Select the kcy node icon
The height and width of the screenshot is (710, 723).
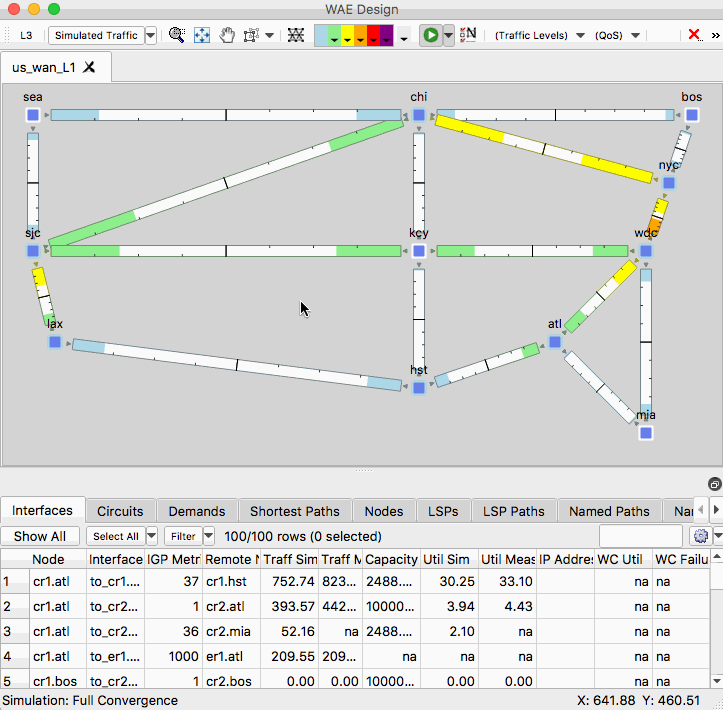[x=419, y=251]
